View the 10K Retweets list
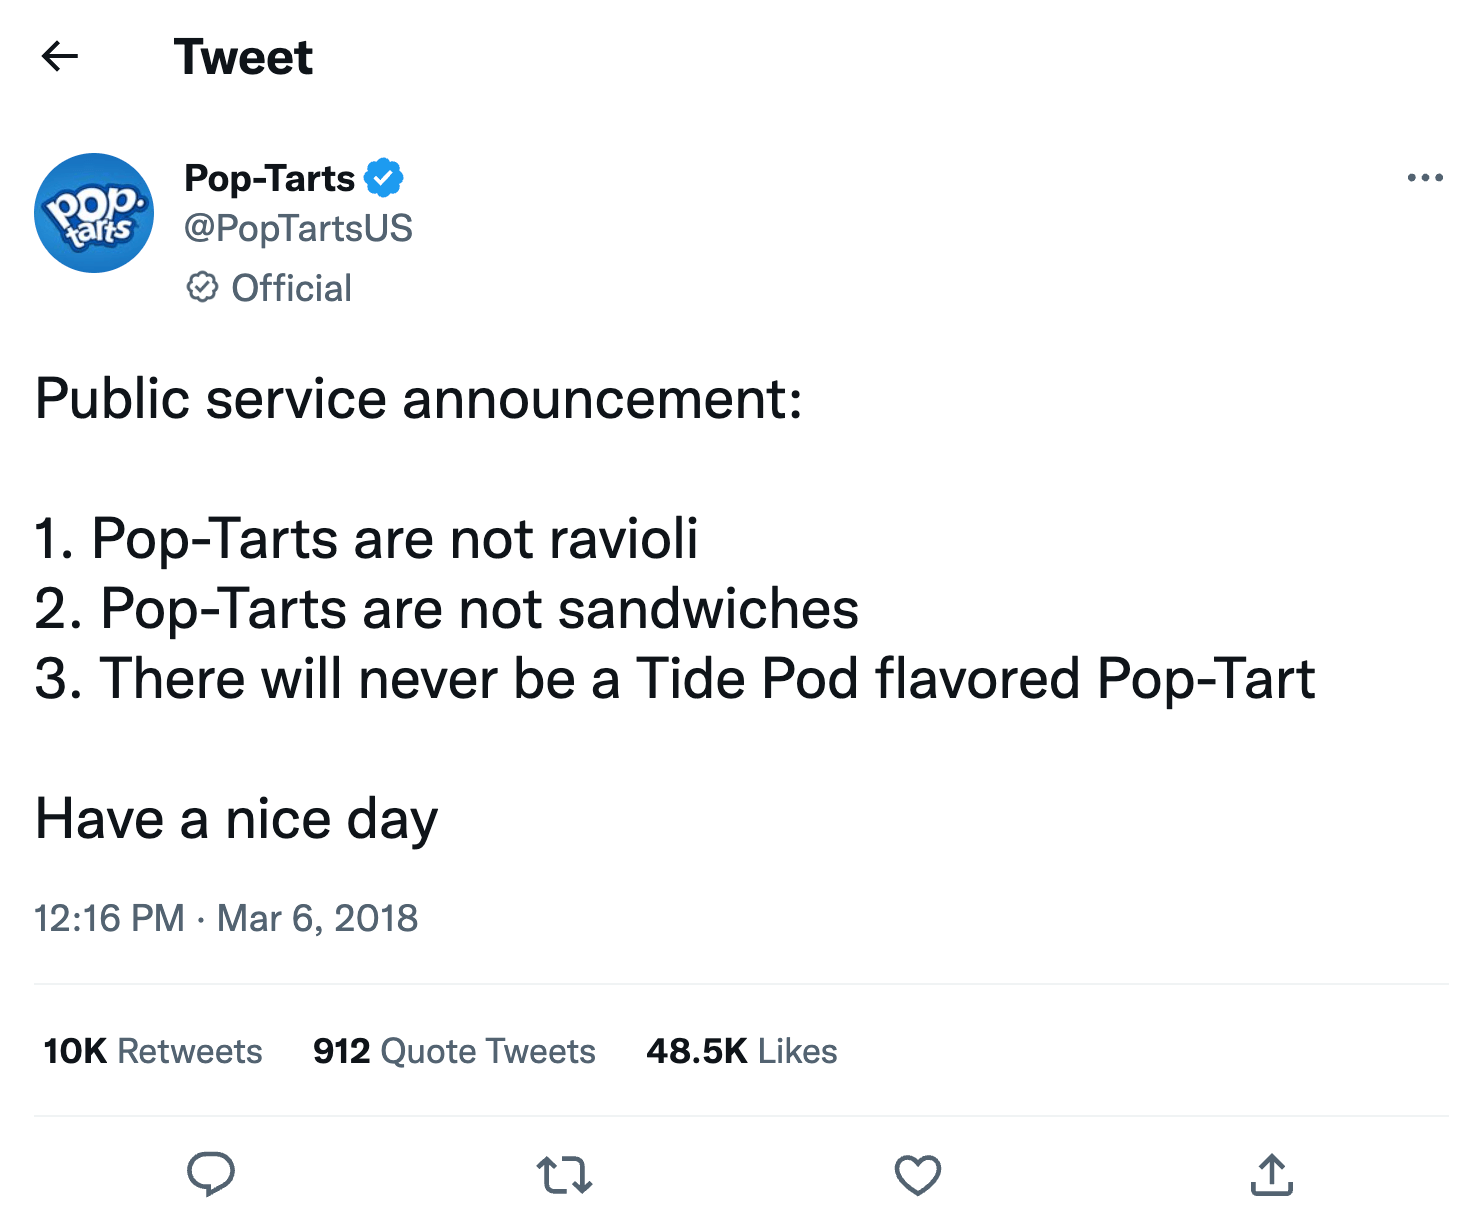 coord(153,1051)
